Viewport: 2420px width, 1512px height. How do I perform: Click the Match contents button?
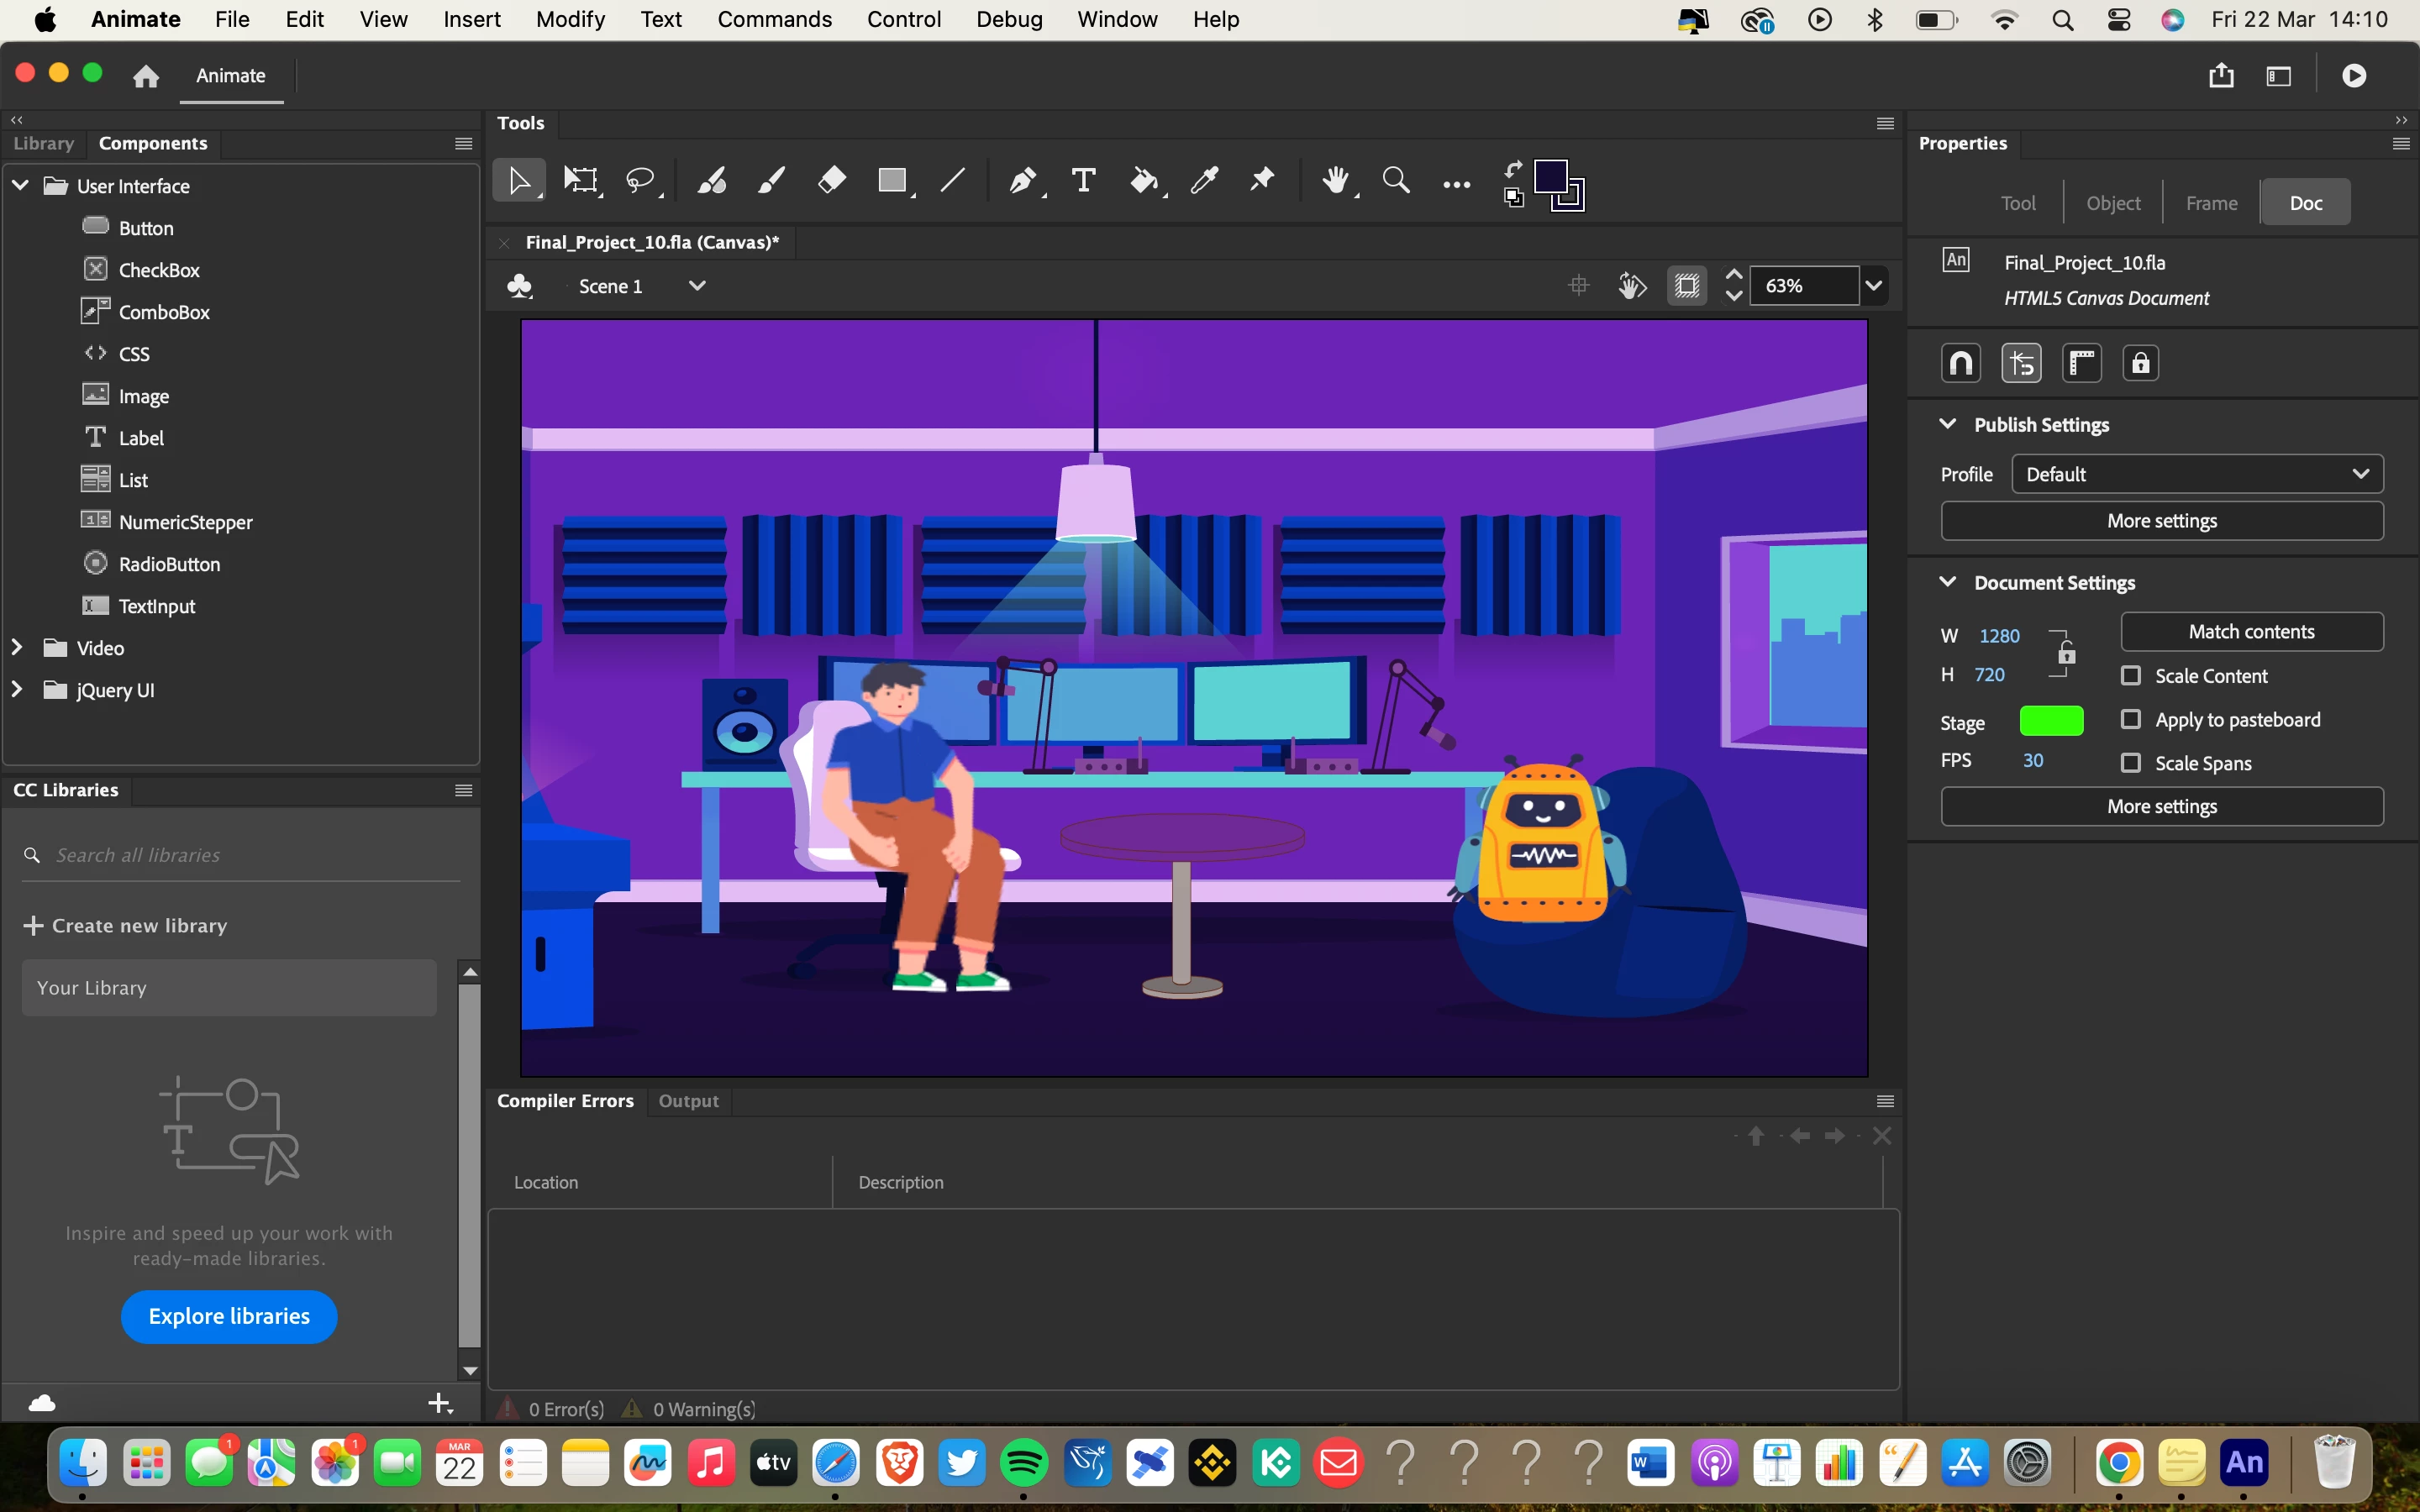[2251, 632]
